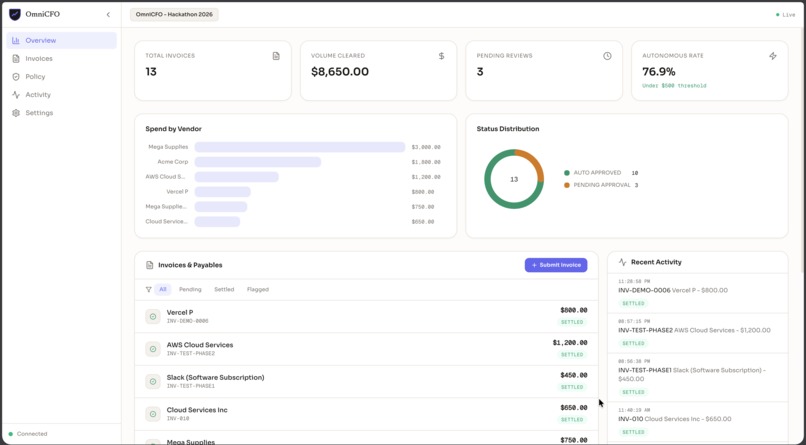The height and width of the screenshot is (445, 806).
Task: Click the orange Pending Approval legend dot
Action: 567,185
